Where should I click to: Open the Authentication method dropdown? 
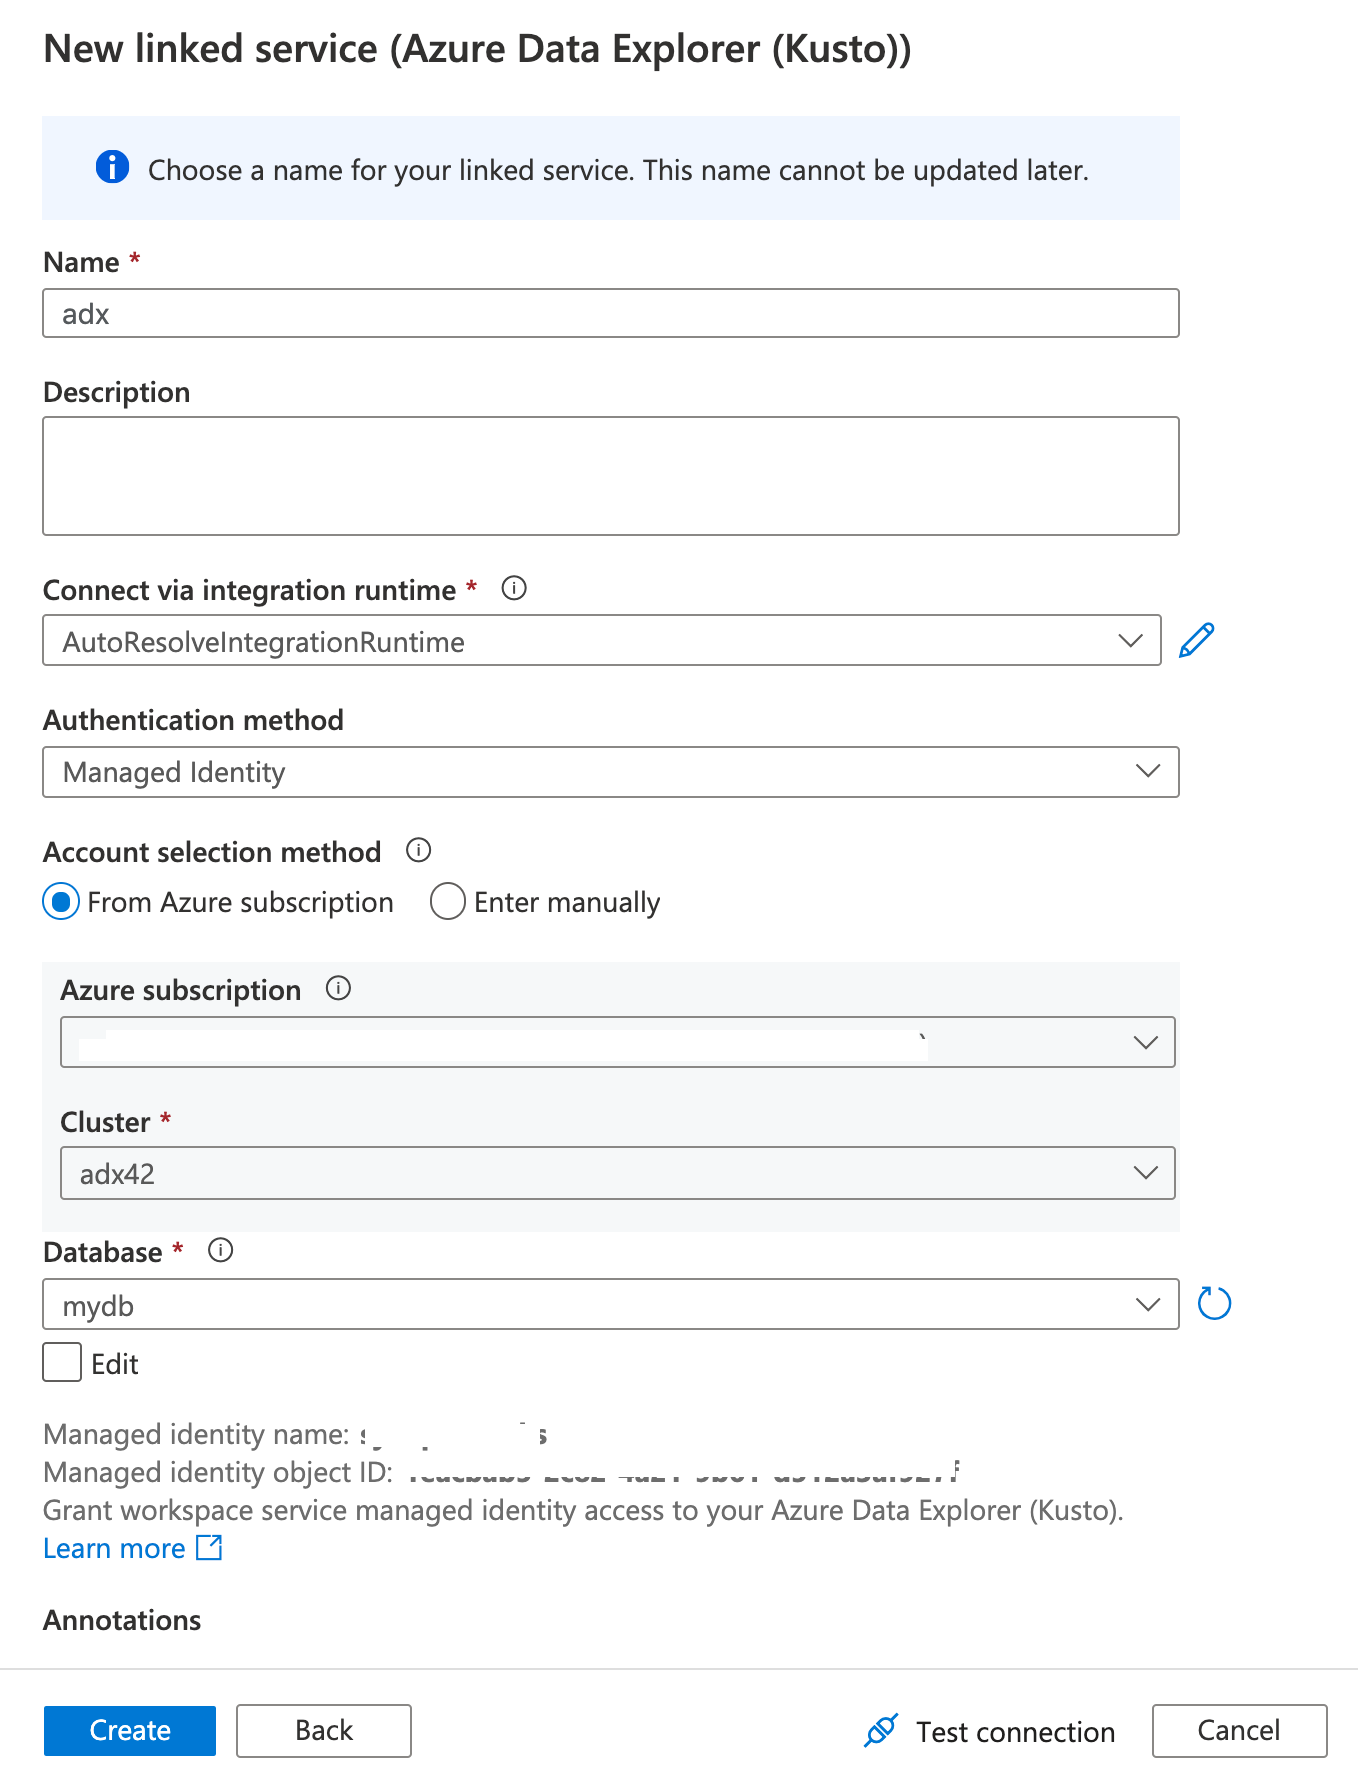(x=610, y=772)
